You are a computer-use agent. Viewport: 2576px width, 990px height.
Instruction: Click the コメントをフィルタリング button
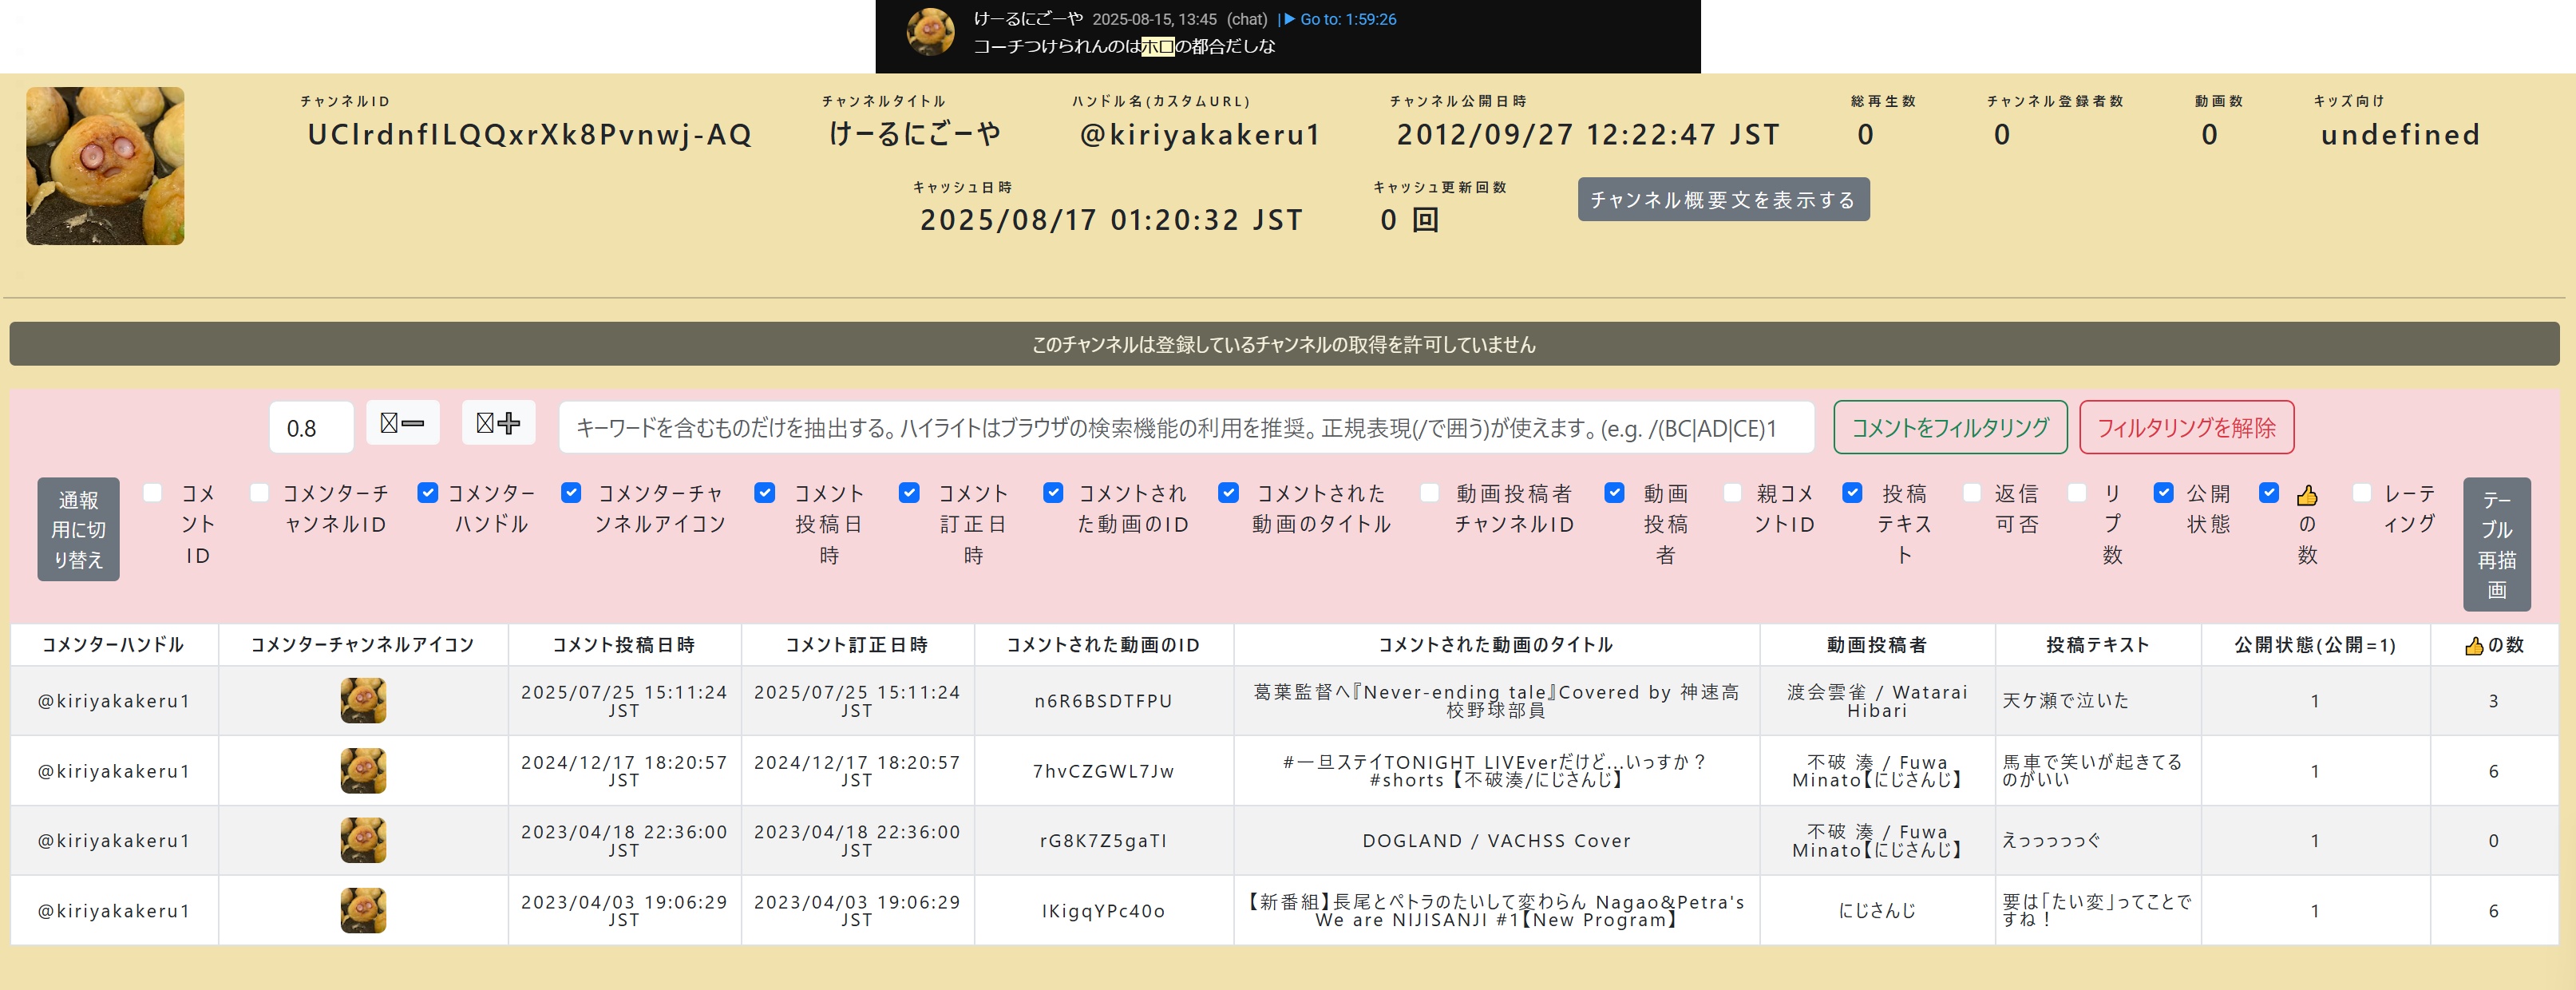coord(1950,428)
